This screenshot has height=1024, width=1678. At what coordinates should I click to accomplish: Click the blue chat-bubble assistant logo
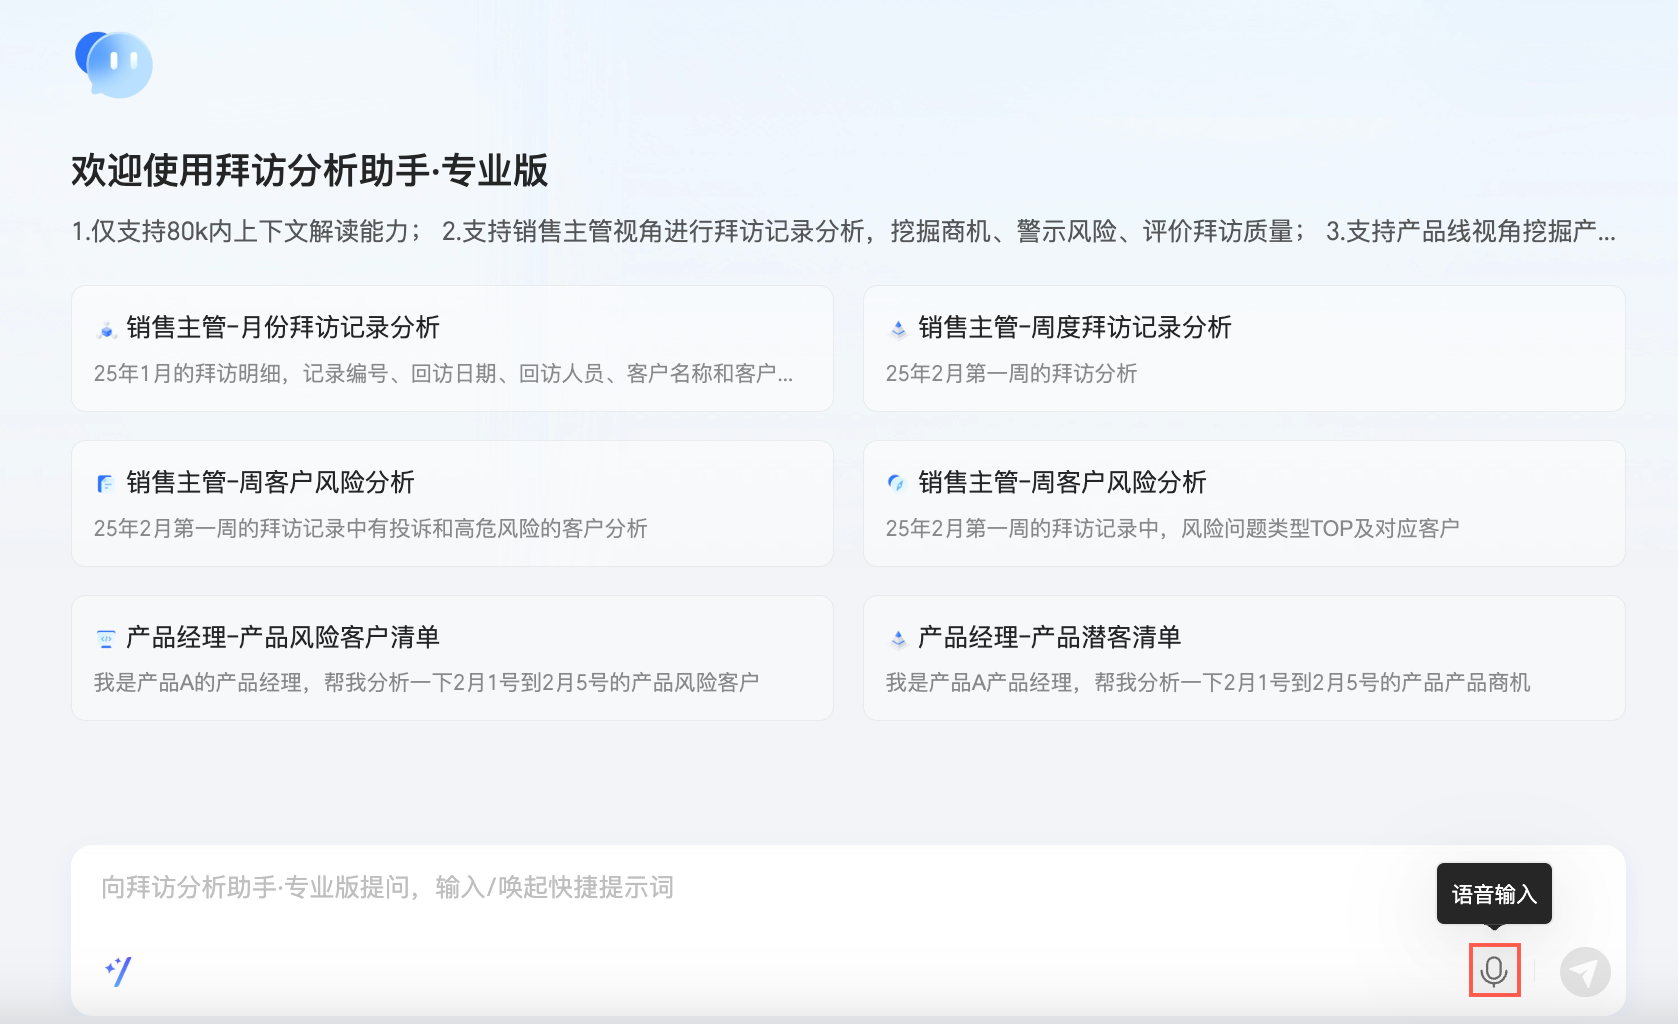coord(114,64)
